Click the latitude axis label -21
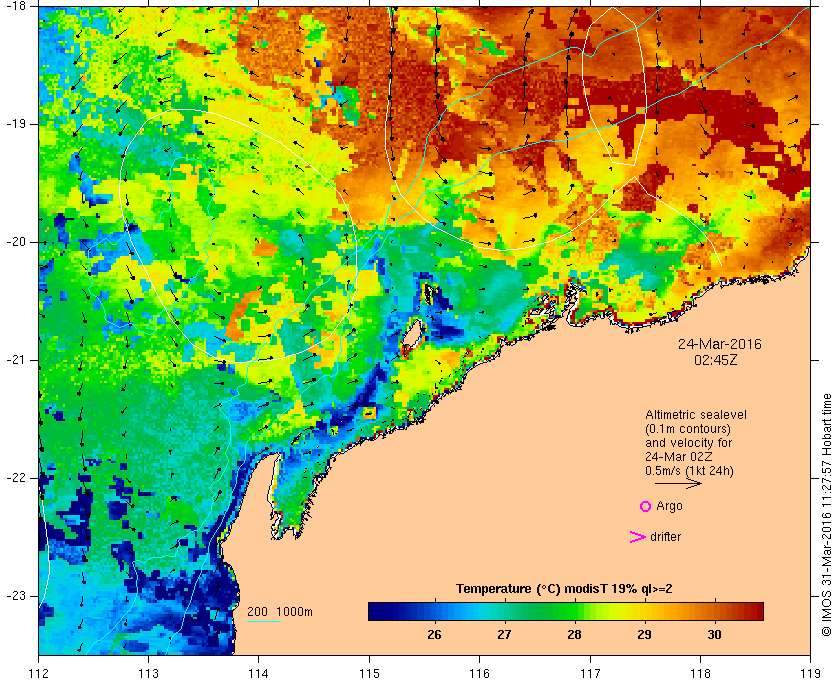Screen dimensions: 840x680 tap(15, 360)
